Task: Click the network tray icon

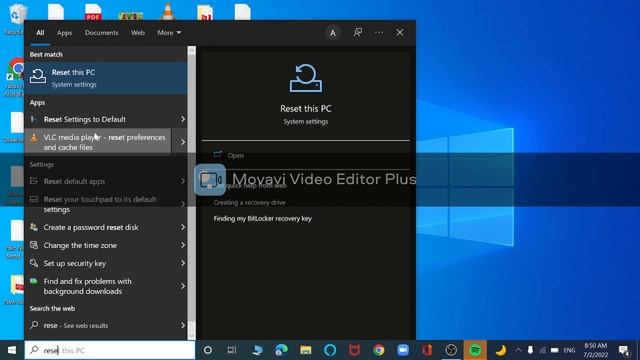Action: [542, 350]
